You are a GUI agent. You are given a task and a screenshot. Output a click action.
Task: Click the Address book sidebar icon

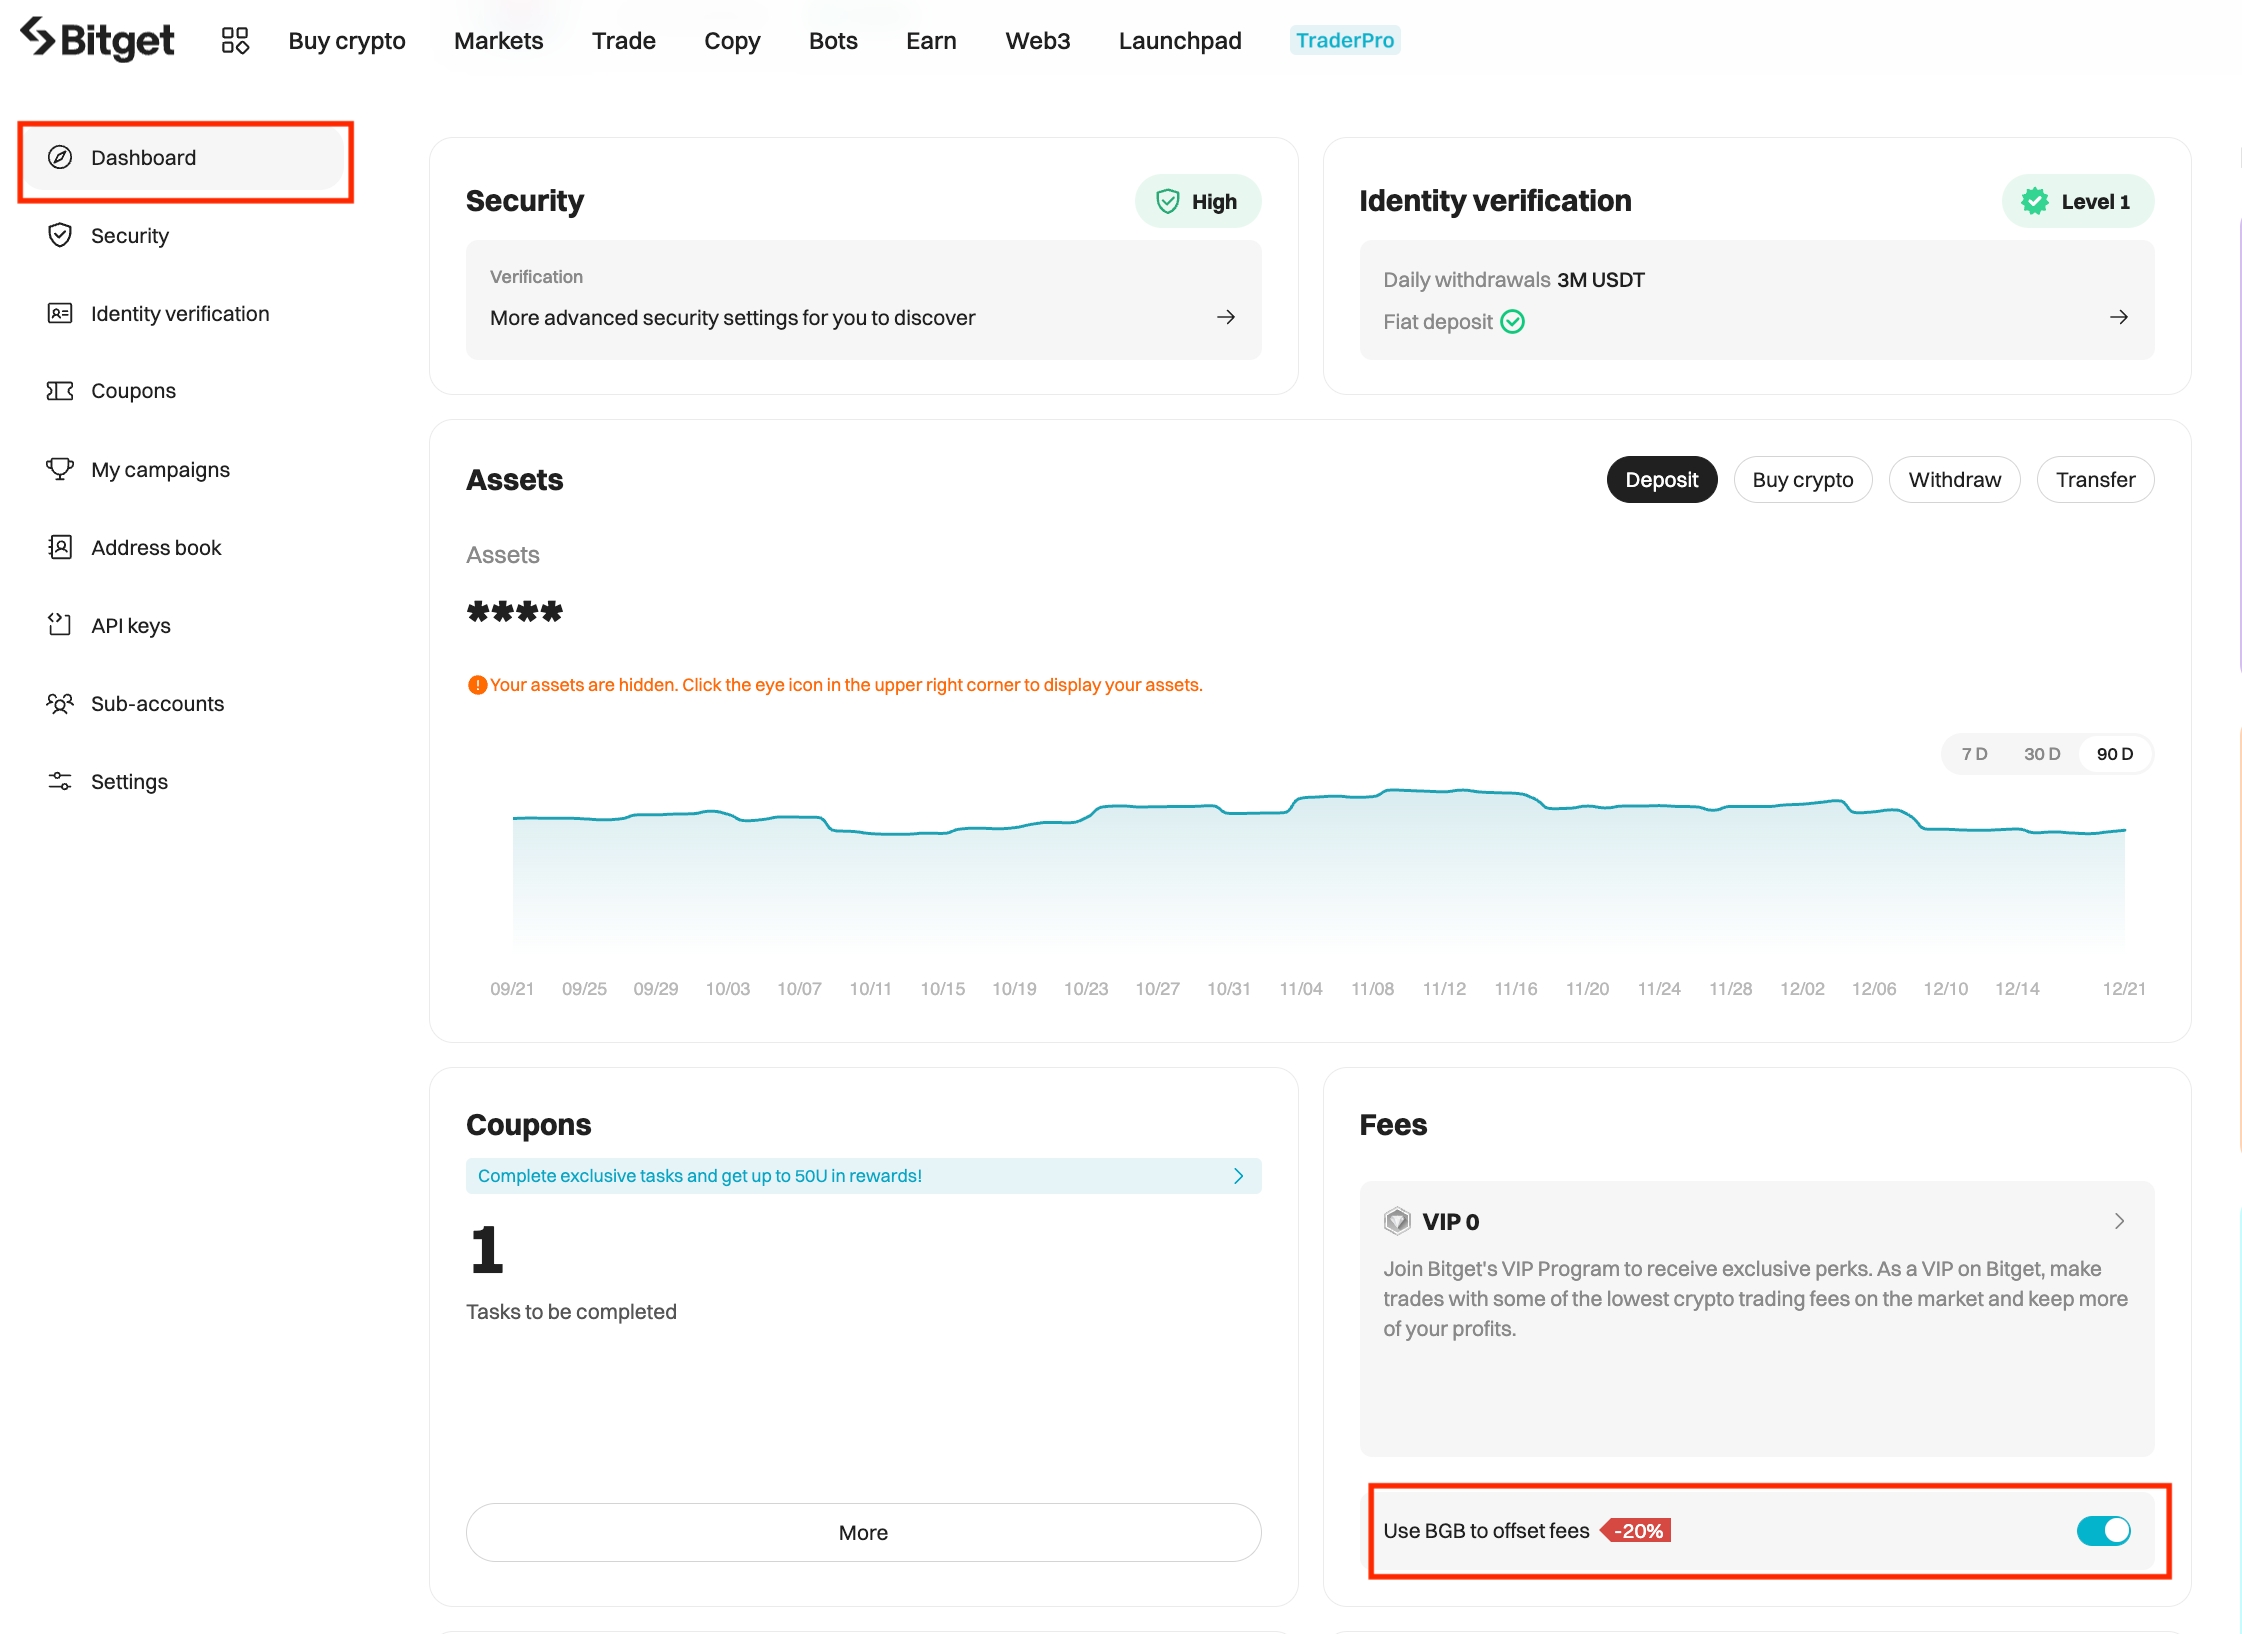pyautogui.click(x=60, y=547)
